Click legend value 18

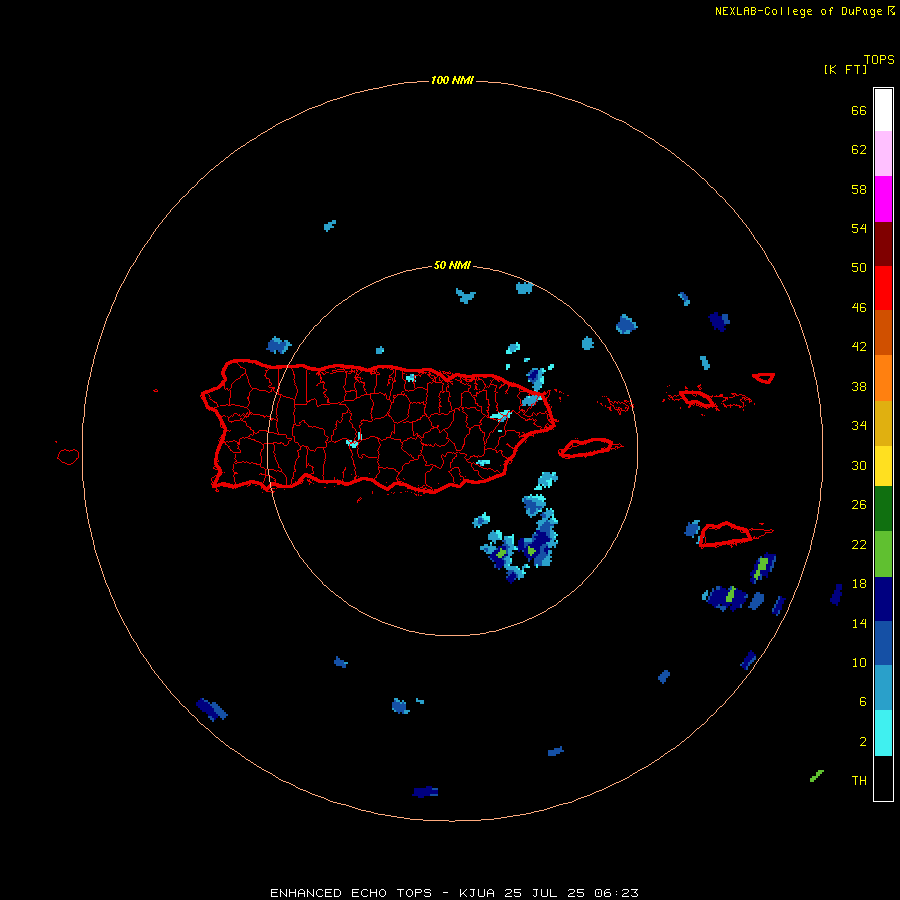[859, 584]
